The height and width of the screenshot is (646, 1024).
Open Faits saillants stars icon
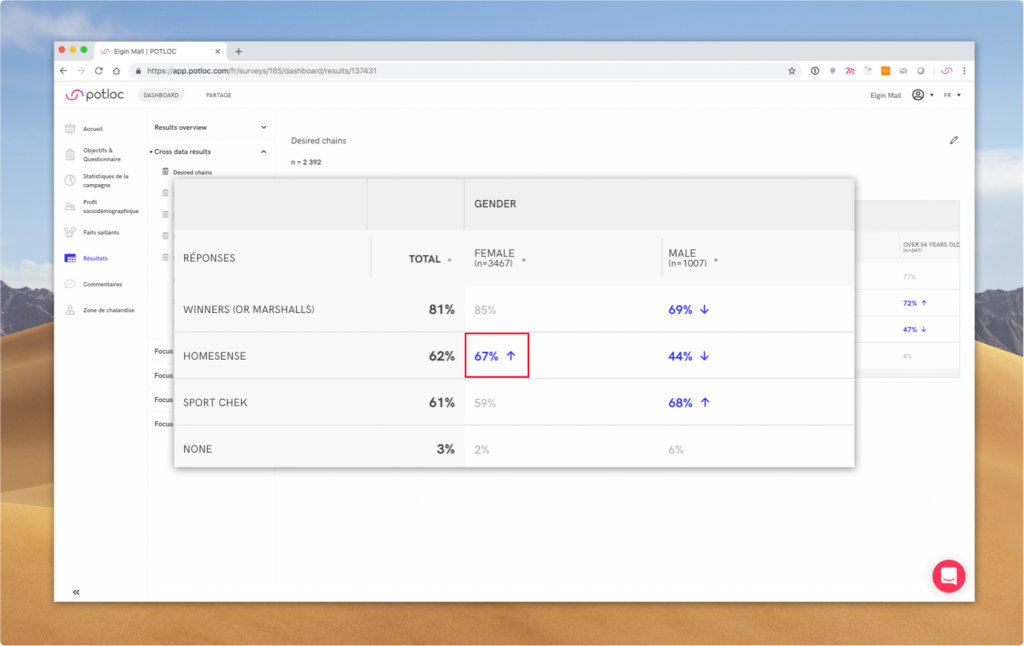click(70, 232)
